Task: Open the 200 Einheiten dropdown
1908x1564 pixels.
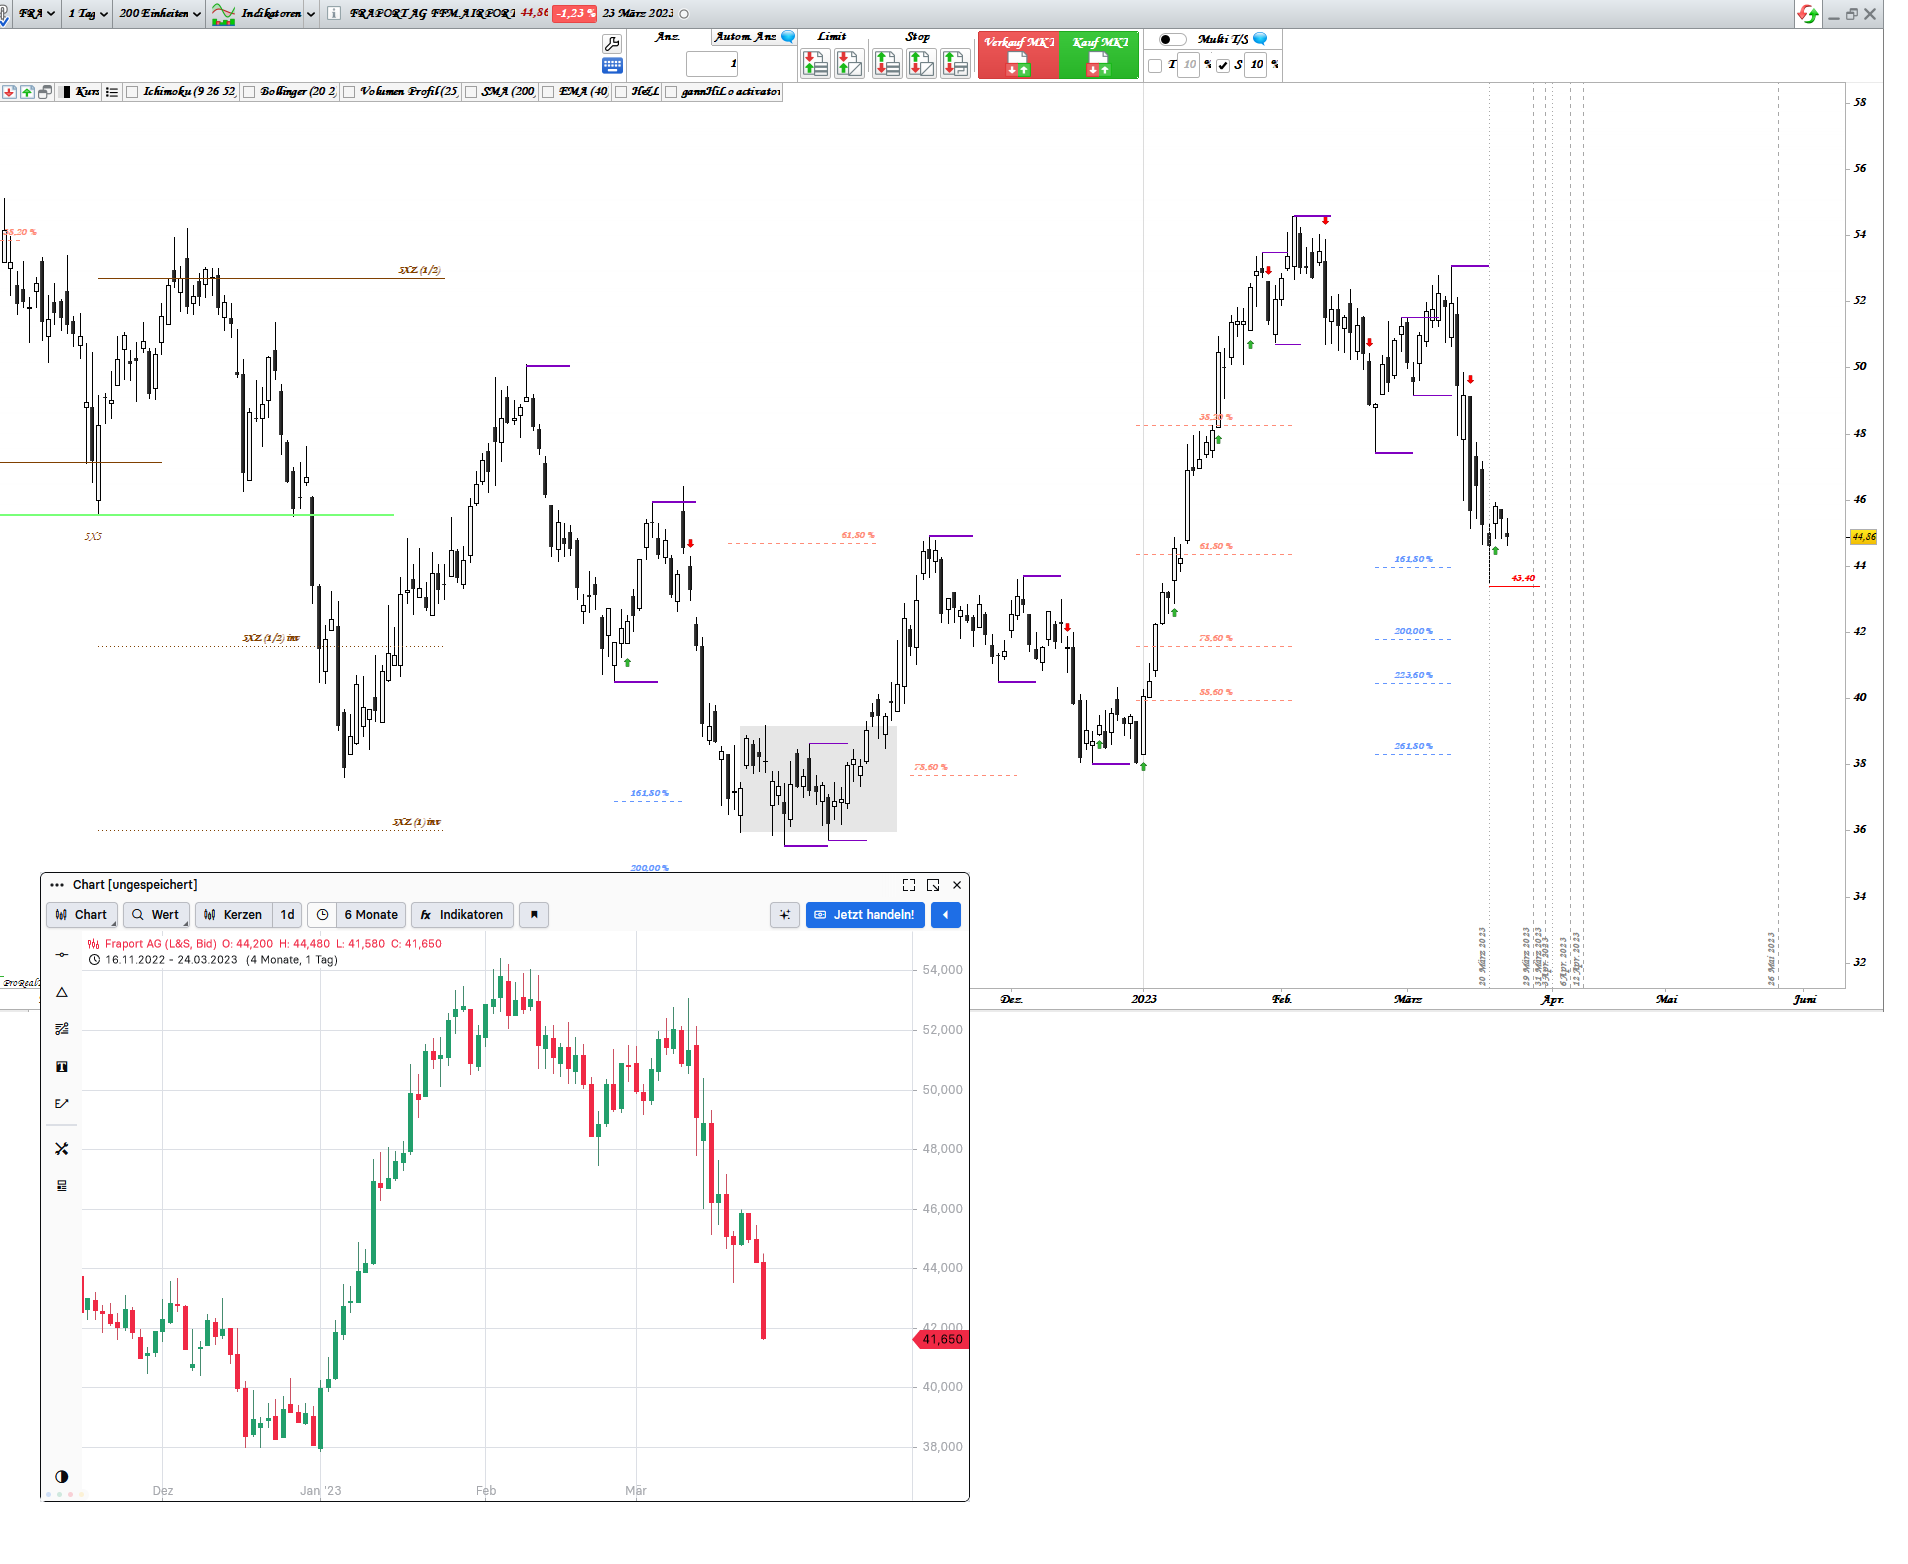Action: [159, 14]
